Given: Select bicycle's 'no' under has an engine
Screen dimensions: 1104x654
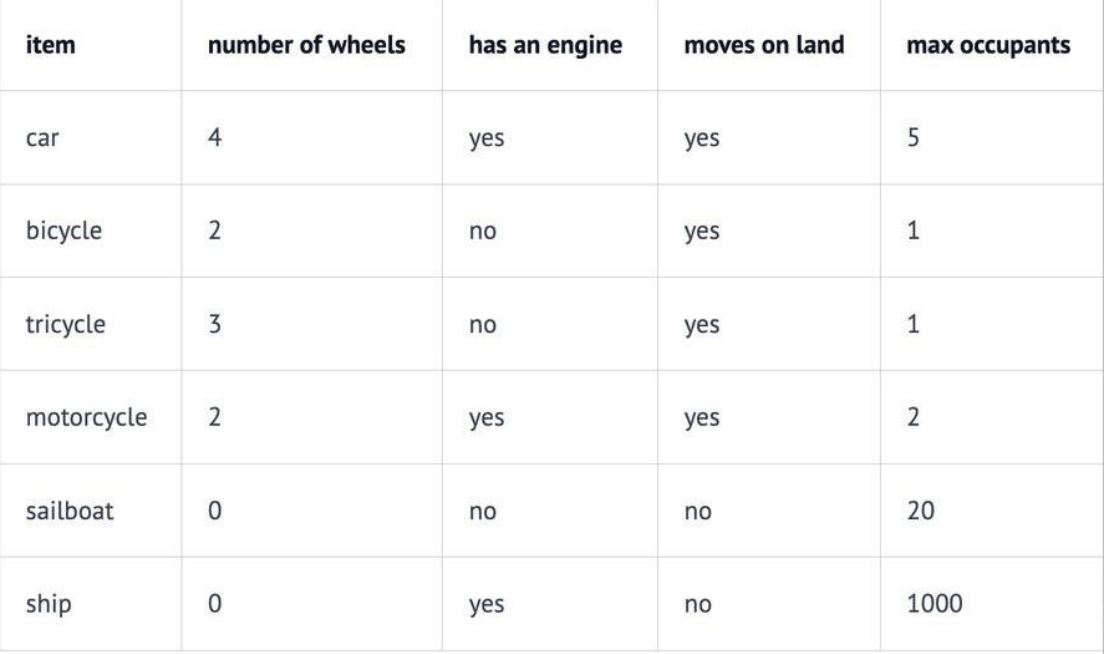Looking at the screenshot, I should [482, 232].
